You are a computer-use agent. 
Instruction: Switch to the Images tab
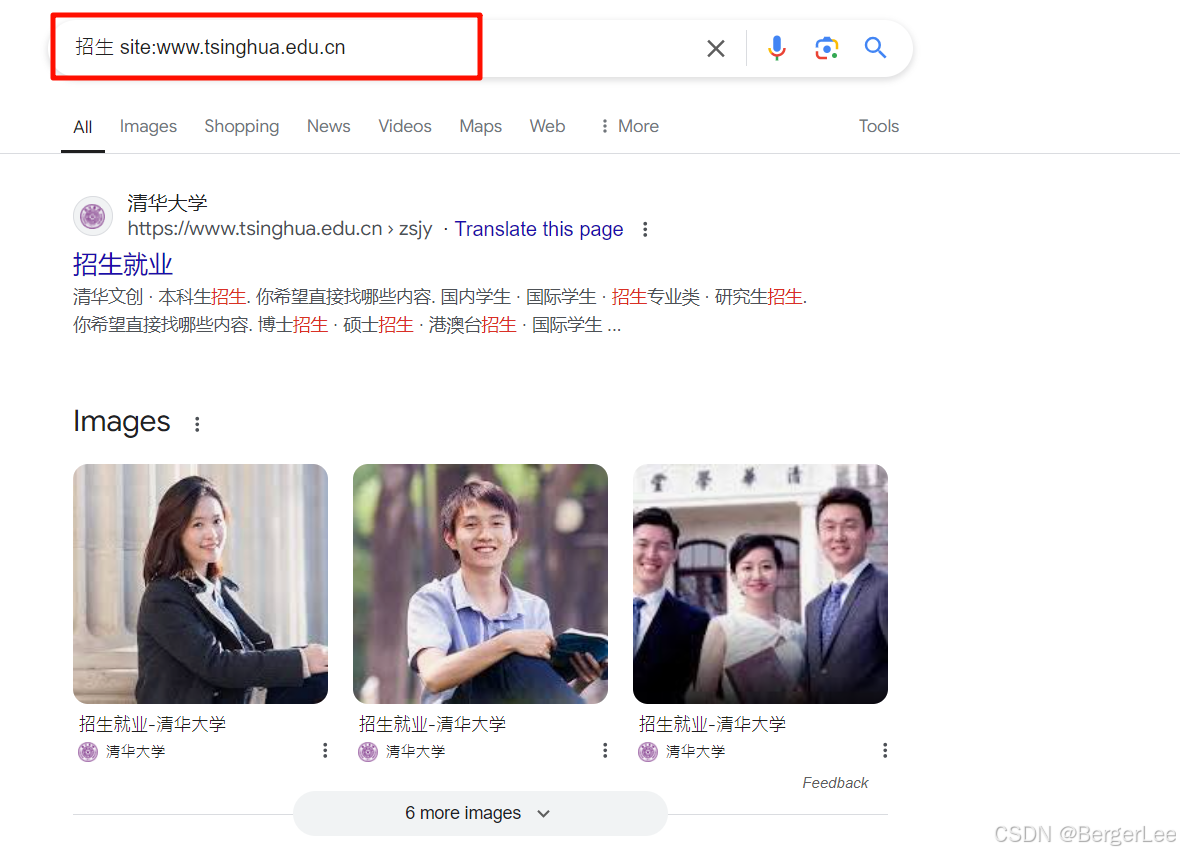click(x=148, y=126)
